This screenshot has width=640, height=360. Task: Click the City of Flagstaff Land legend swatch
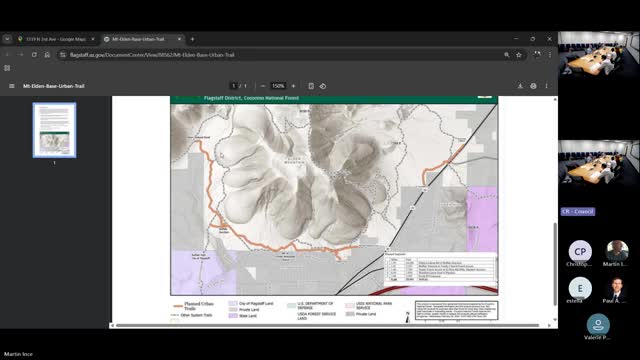click(233, 303)
